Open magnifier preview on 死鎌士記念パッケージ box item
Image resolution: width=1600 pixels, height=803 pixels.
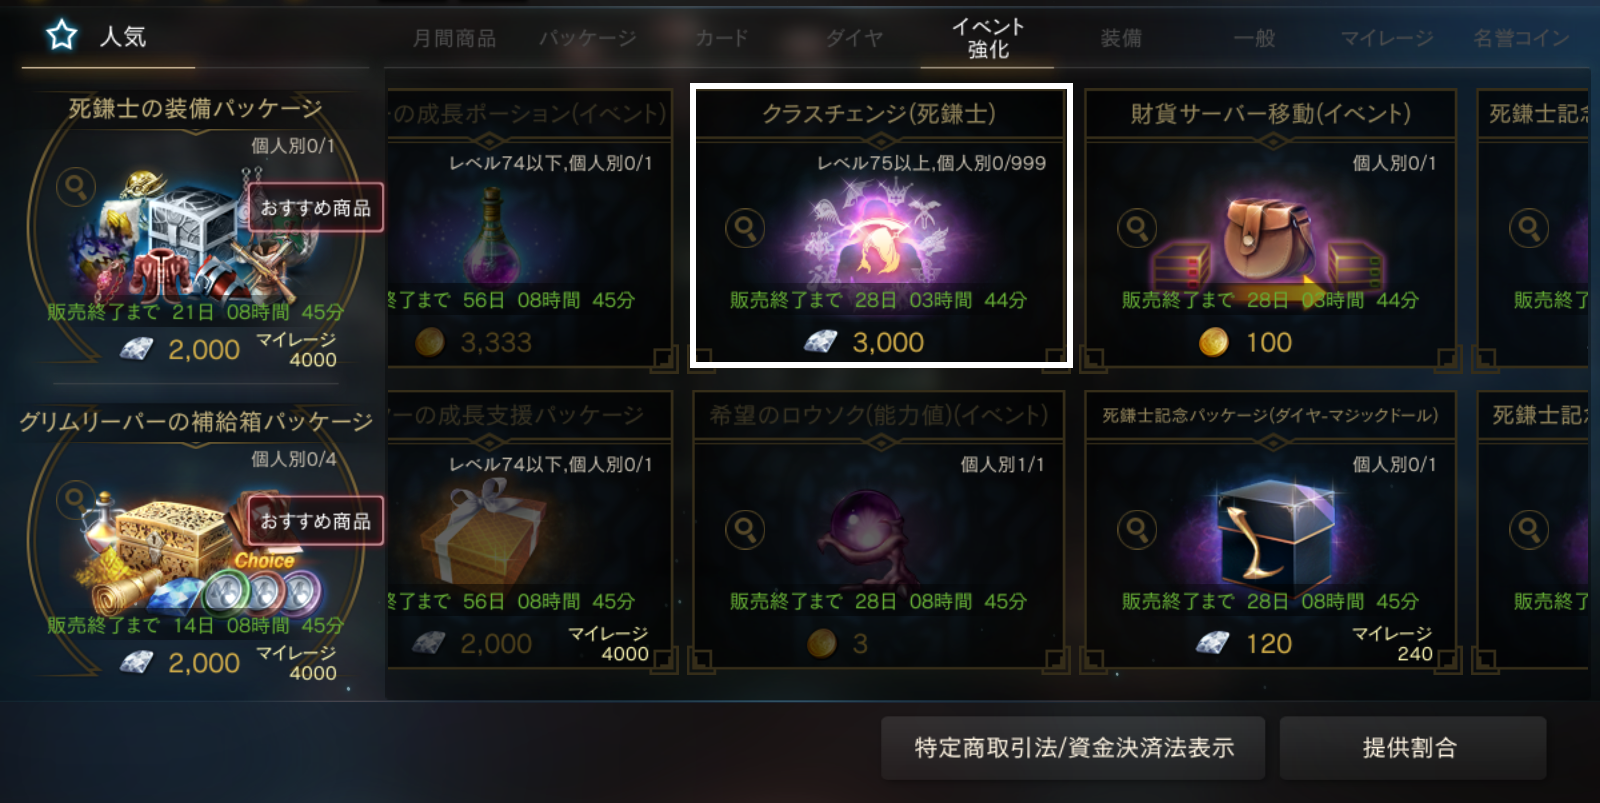tap(1137, 530)
